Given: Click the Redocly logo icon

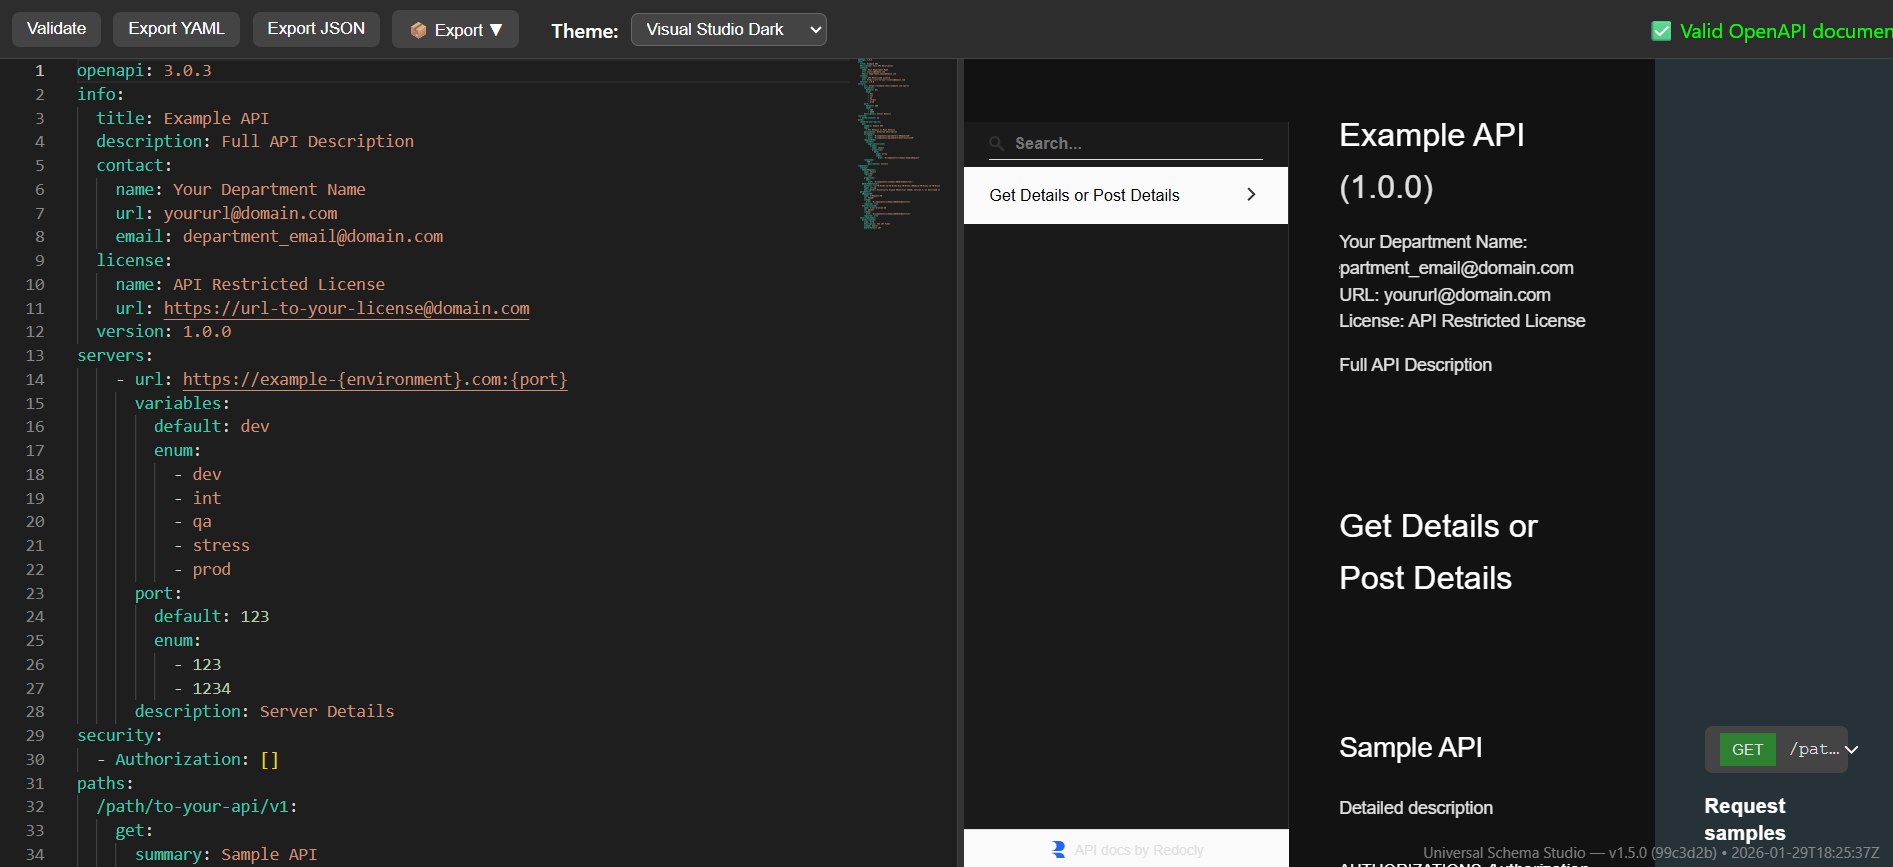Looking at the screenshot, I should click(x=1058, y=850).
